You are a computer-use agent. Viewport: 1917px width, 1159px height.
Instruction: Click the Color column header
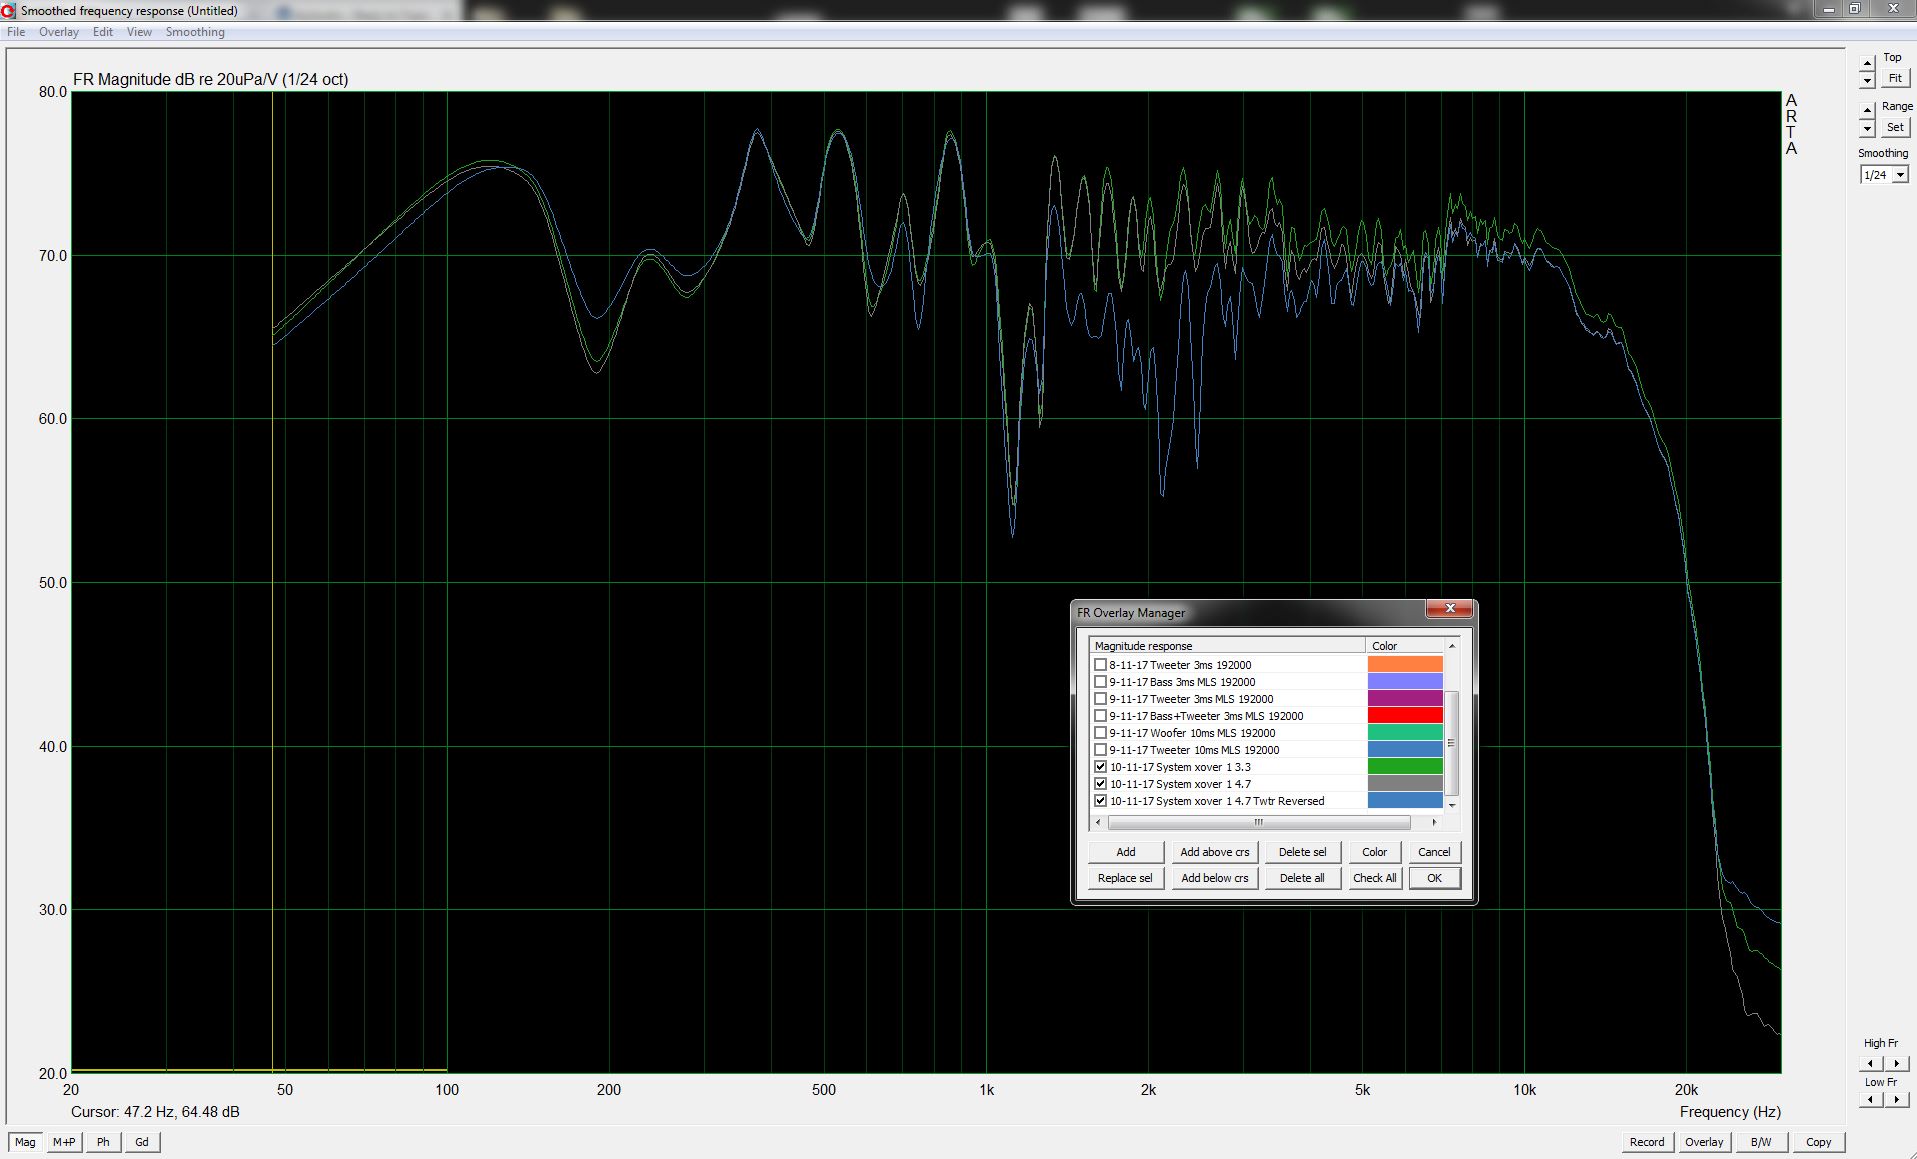click(1405, 646)
